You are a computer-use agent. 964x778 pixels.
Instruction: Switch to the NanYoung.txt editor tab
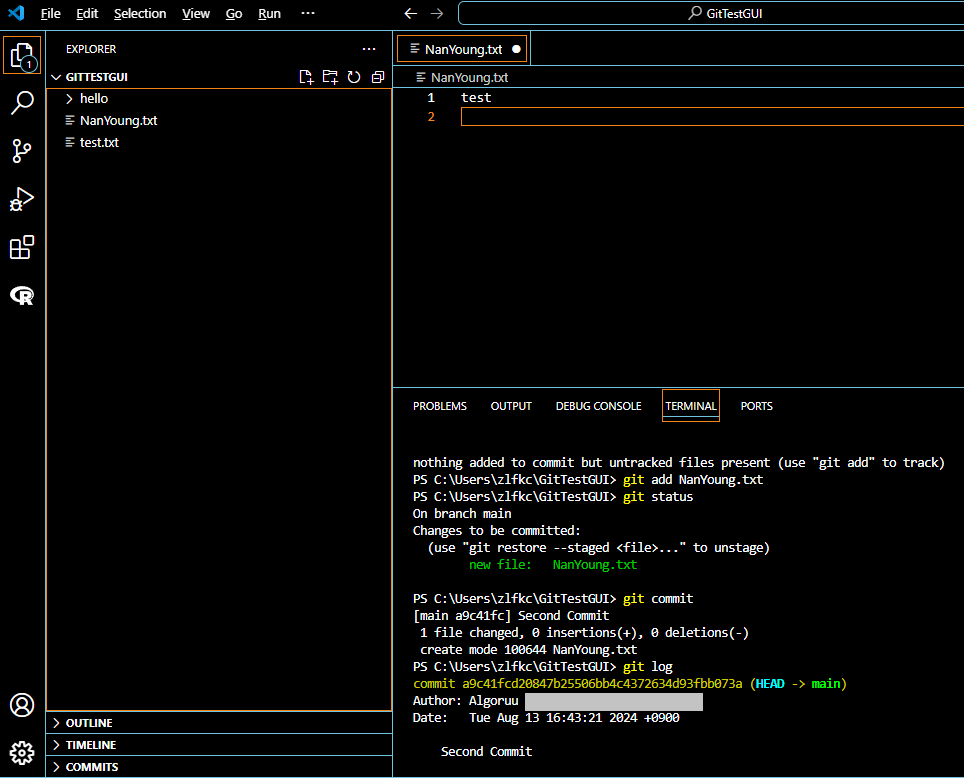coord(463,49)
